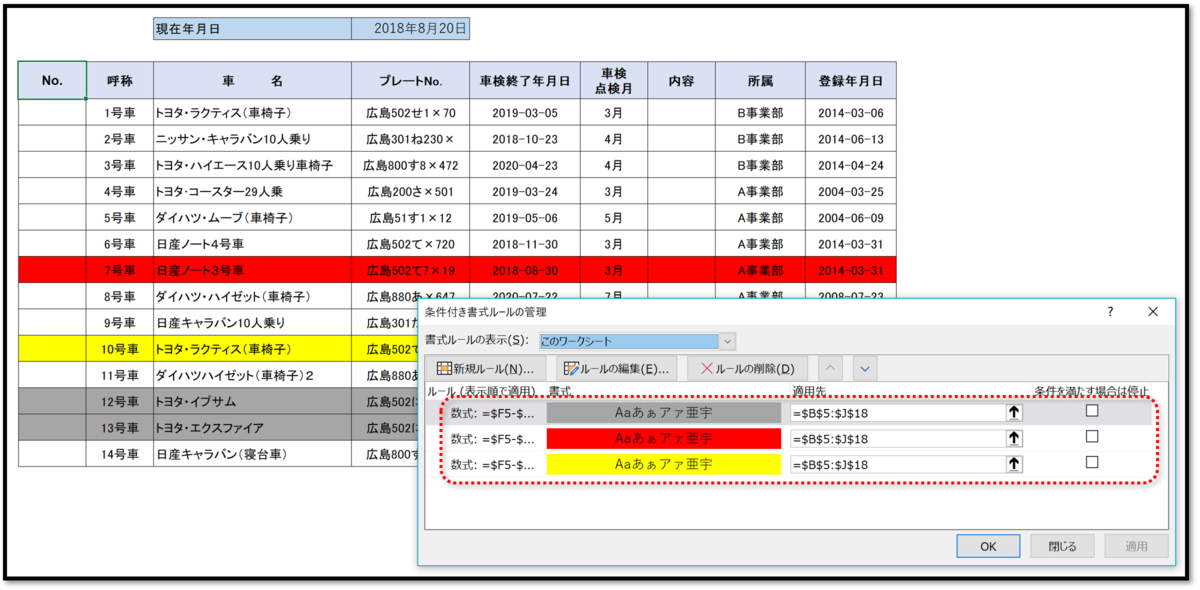Viewport: 1200px width, 590px height.
Task: Tick the stop-if-true checkbox for the yellow rule
Action: point(1092,463)
